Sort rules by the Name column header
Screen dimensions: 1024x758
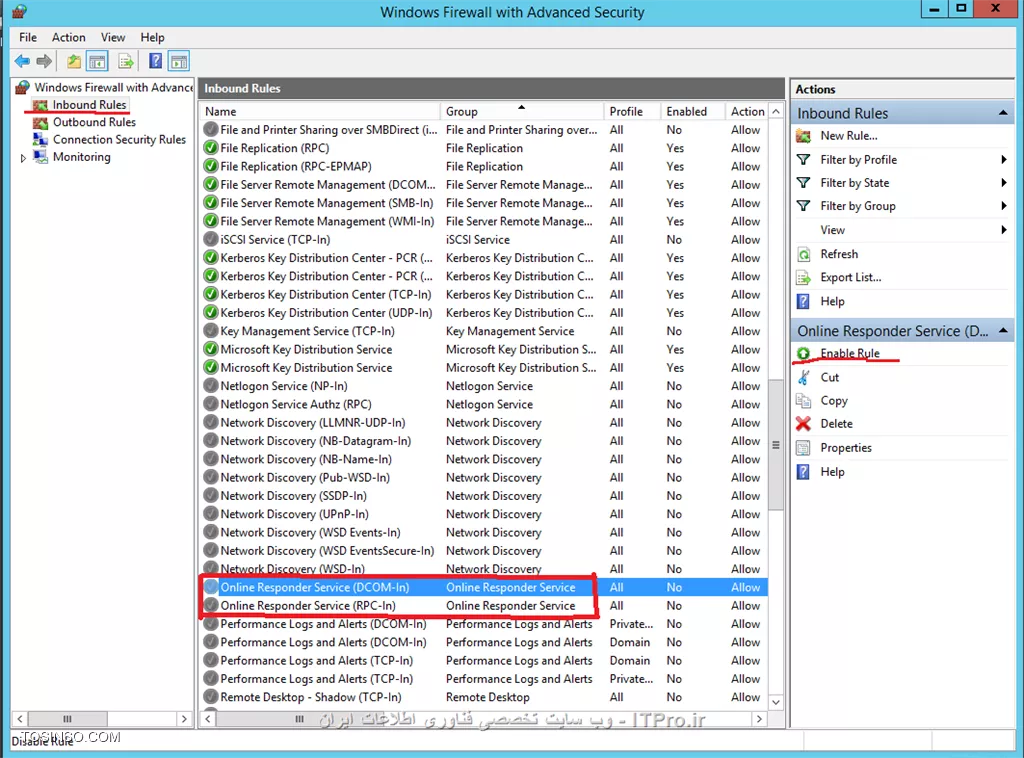point(320,112)
